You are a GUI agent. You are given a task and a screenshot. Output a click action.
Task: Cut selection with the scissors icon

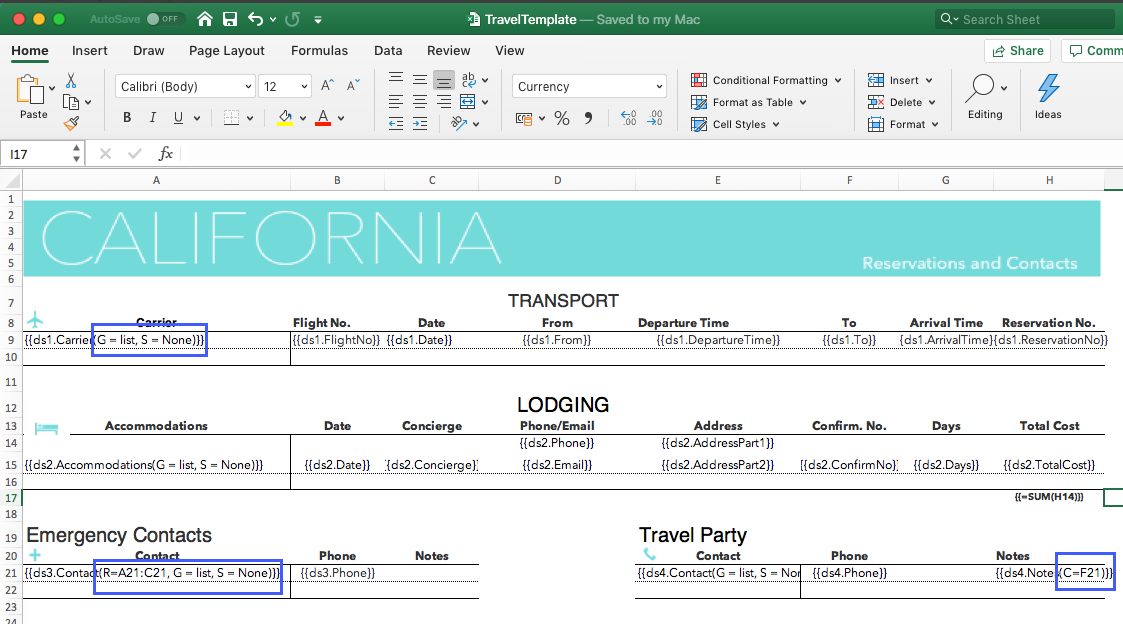(x=71, y=80)
